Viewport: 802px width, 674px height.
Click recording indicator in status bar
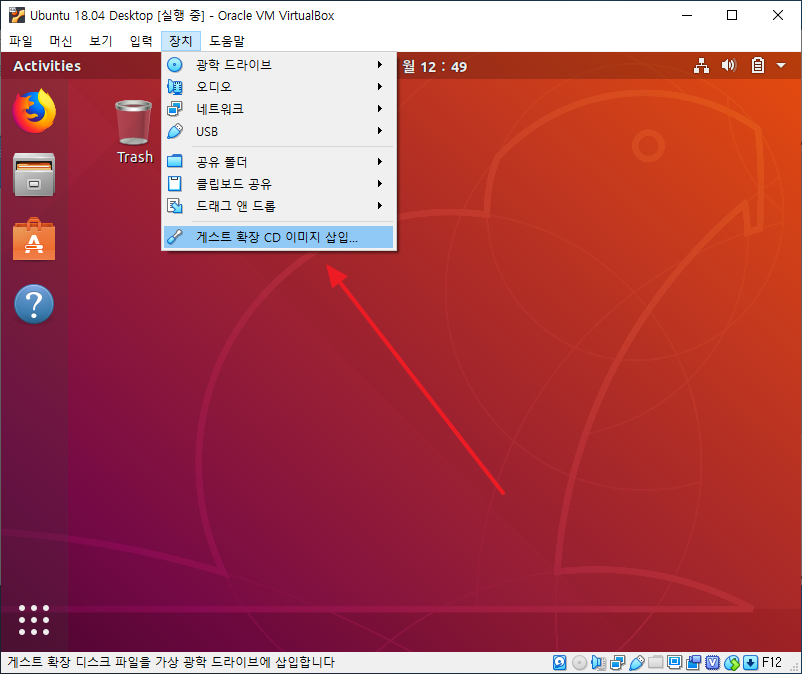point(694,663)
